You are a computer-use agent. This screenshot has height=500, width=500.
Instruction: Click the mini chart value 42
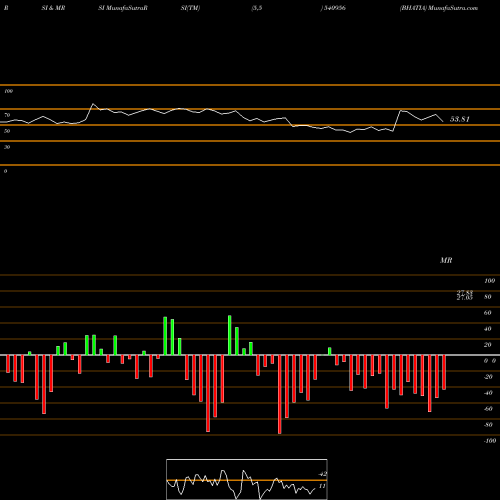click(322, 474)
